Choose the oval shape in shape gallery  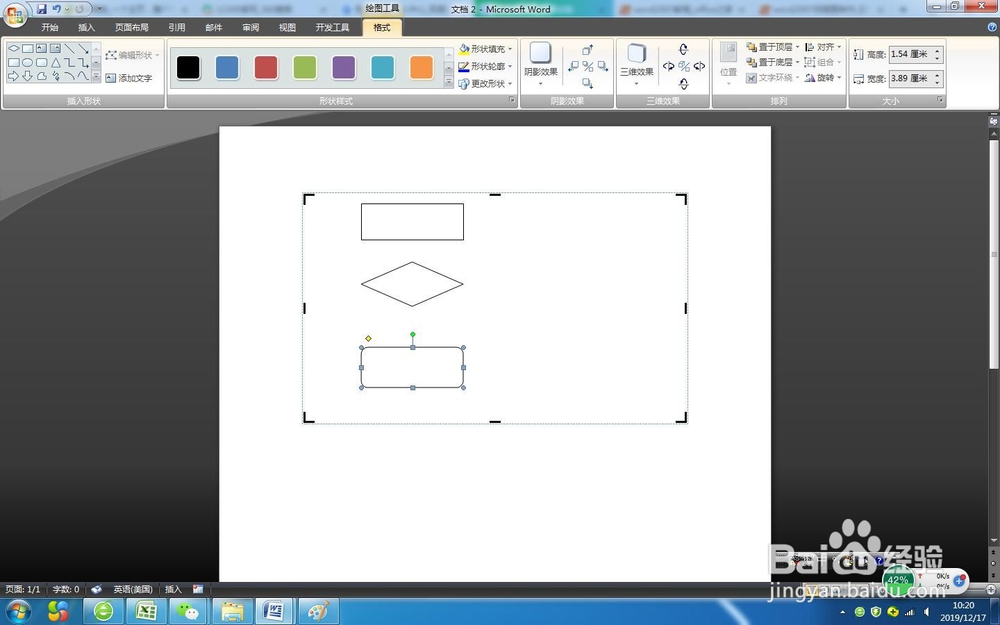click(27, 62)
